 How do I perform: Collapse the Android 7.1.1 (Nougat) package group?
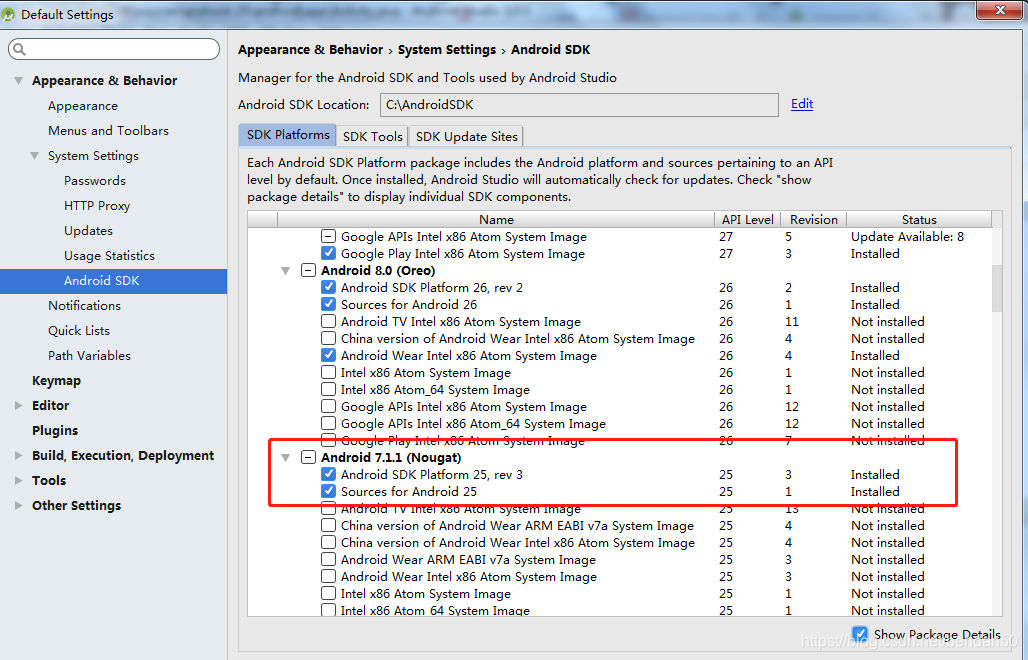click(286, 457)
